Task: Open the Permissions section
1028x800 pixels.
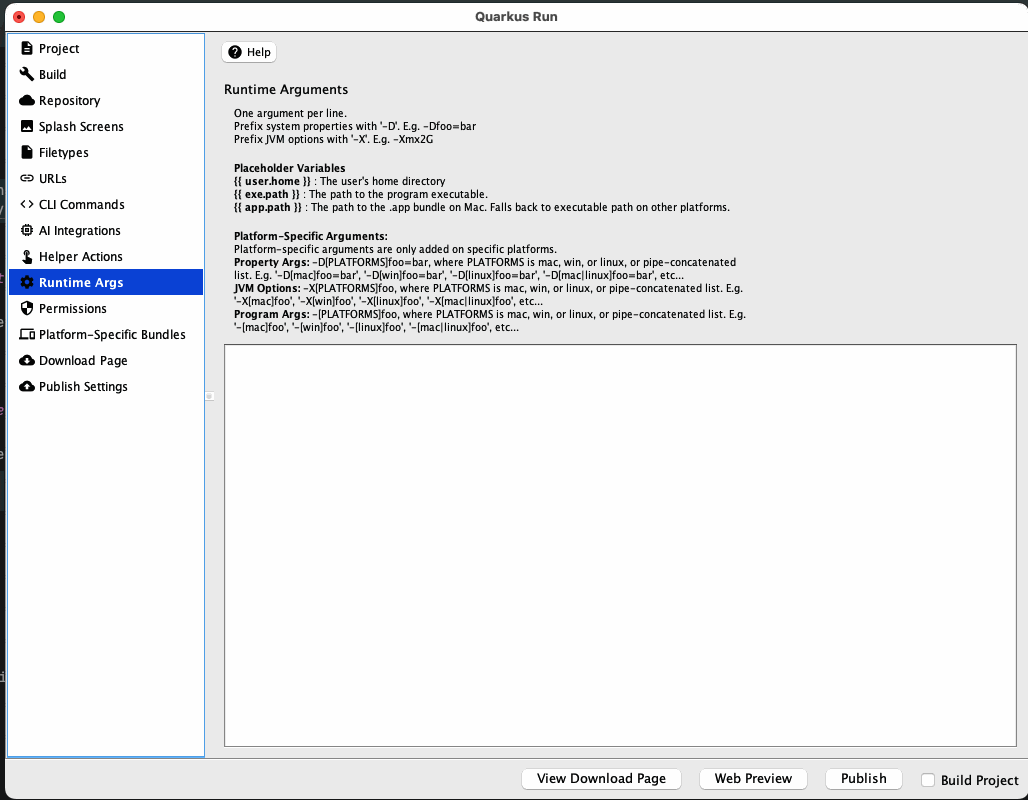Action: pos(106,308)
